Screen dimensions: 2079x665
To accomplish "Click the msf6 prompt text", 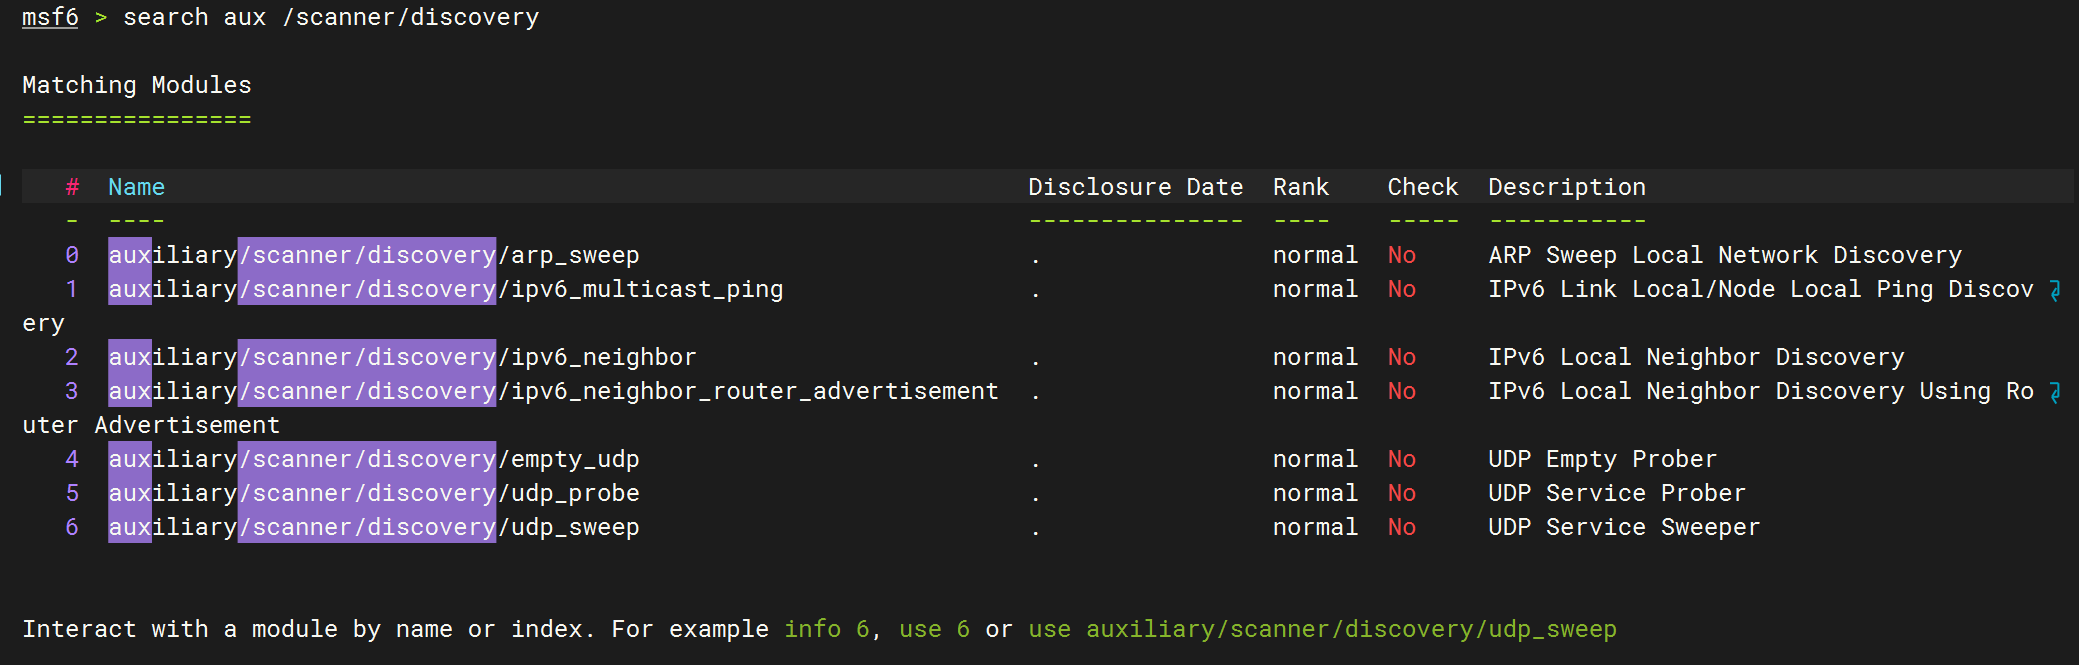I will click(x=50, y=17).
